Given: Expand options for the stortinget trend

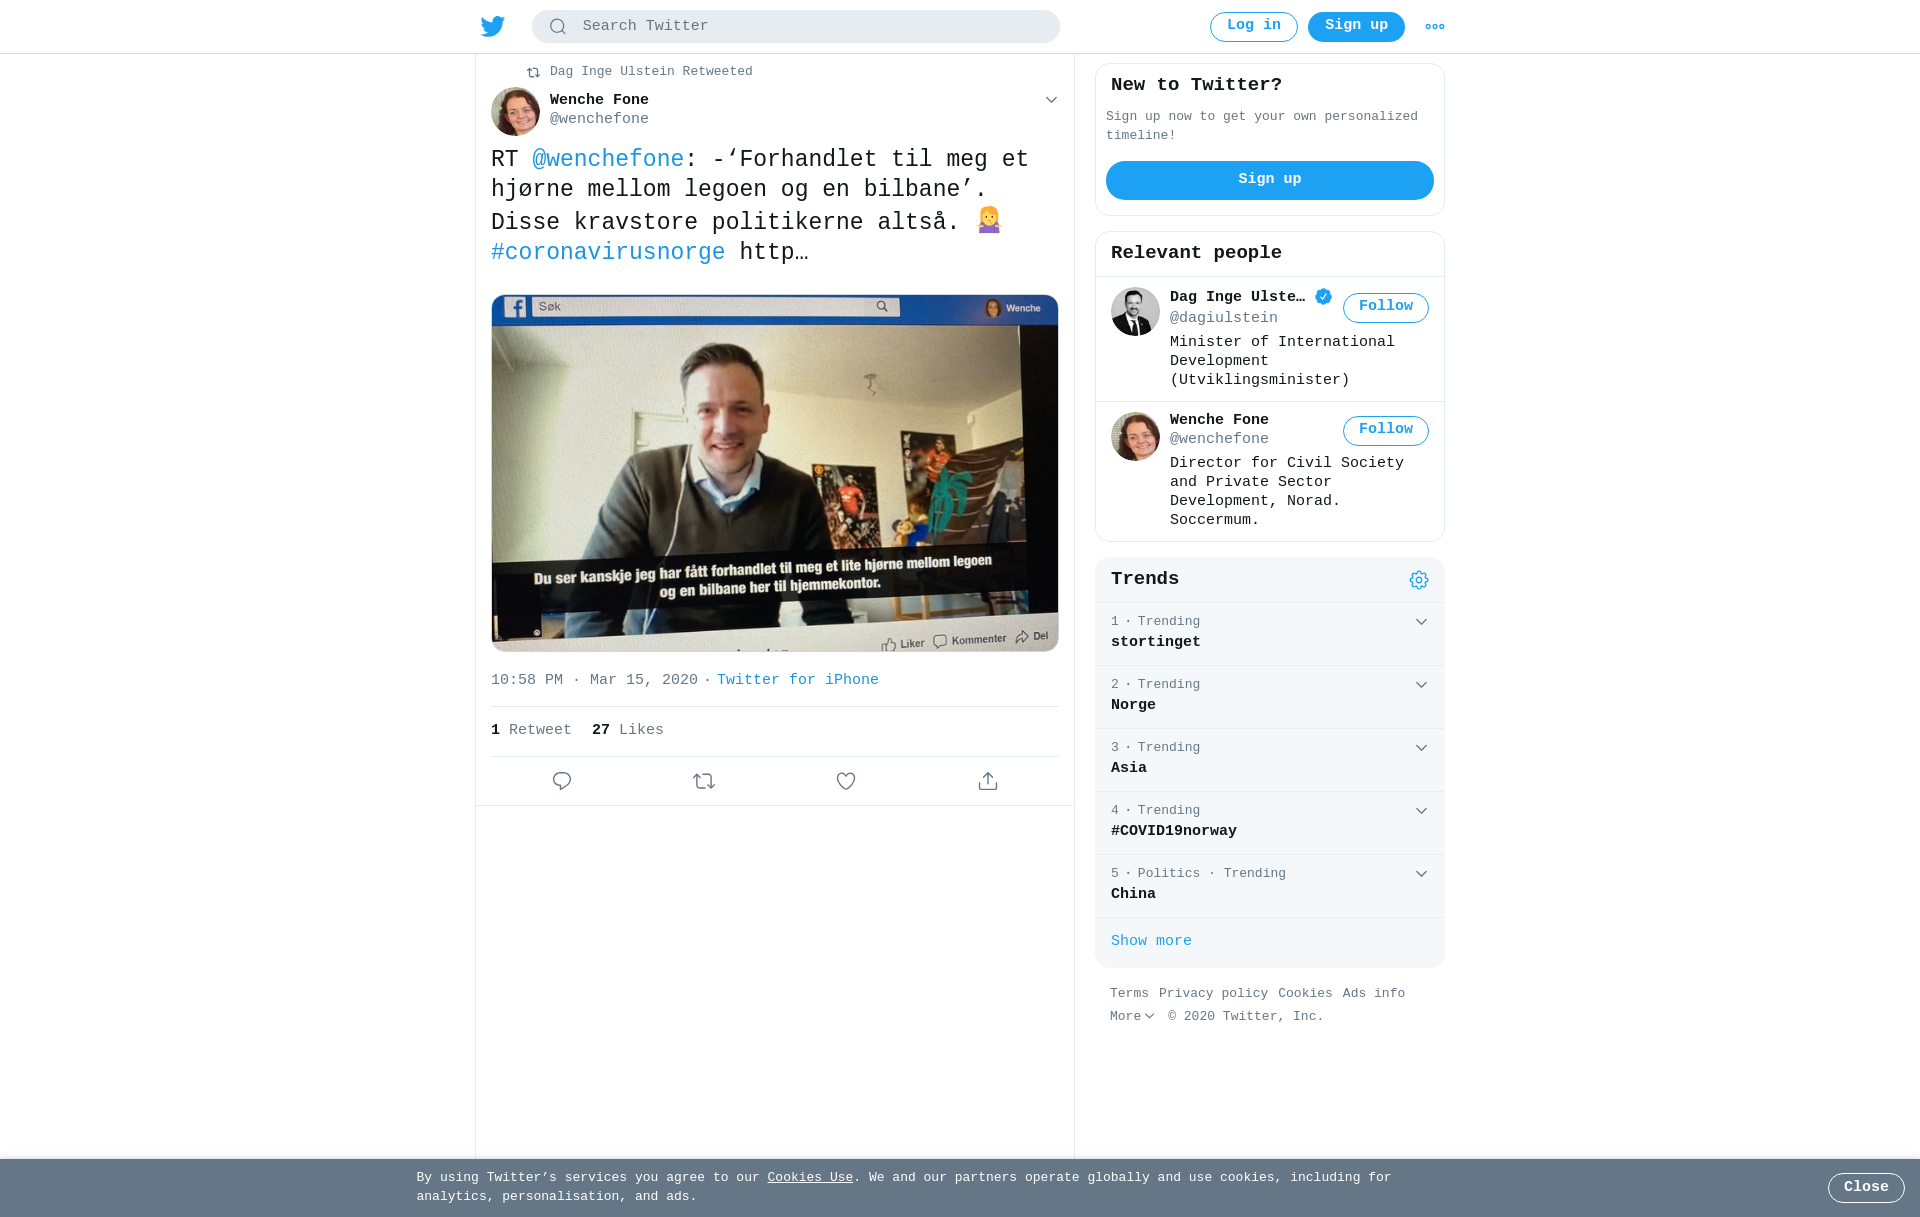Looking at the screenshot, I should (1421, 622).
